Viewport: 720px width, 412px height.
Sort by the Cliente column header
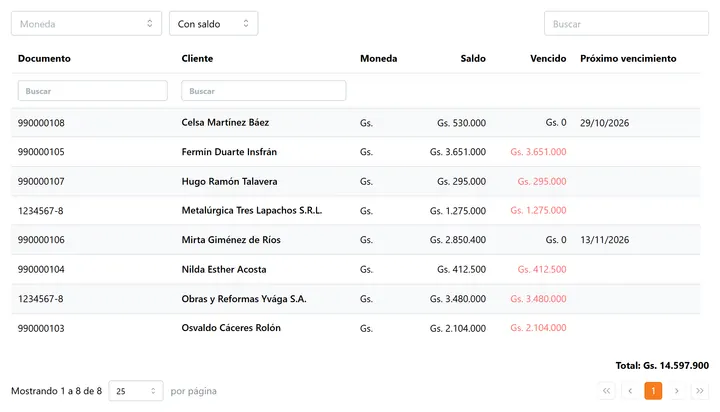tap(197, 58)
